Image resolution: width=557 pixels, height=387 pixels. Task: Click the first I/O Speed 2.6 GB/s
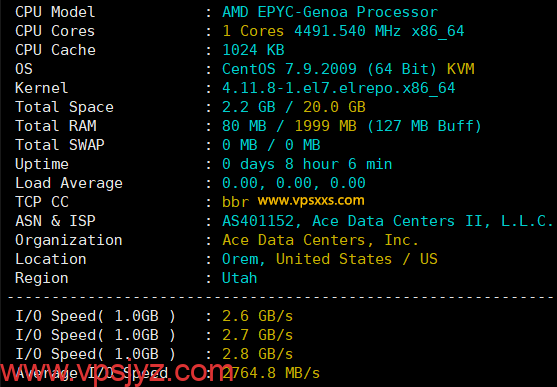pyautogui.click(x=258, y=316)
